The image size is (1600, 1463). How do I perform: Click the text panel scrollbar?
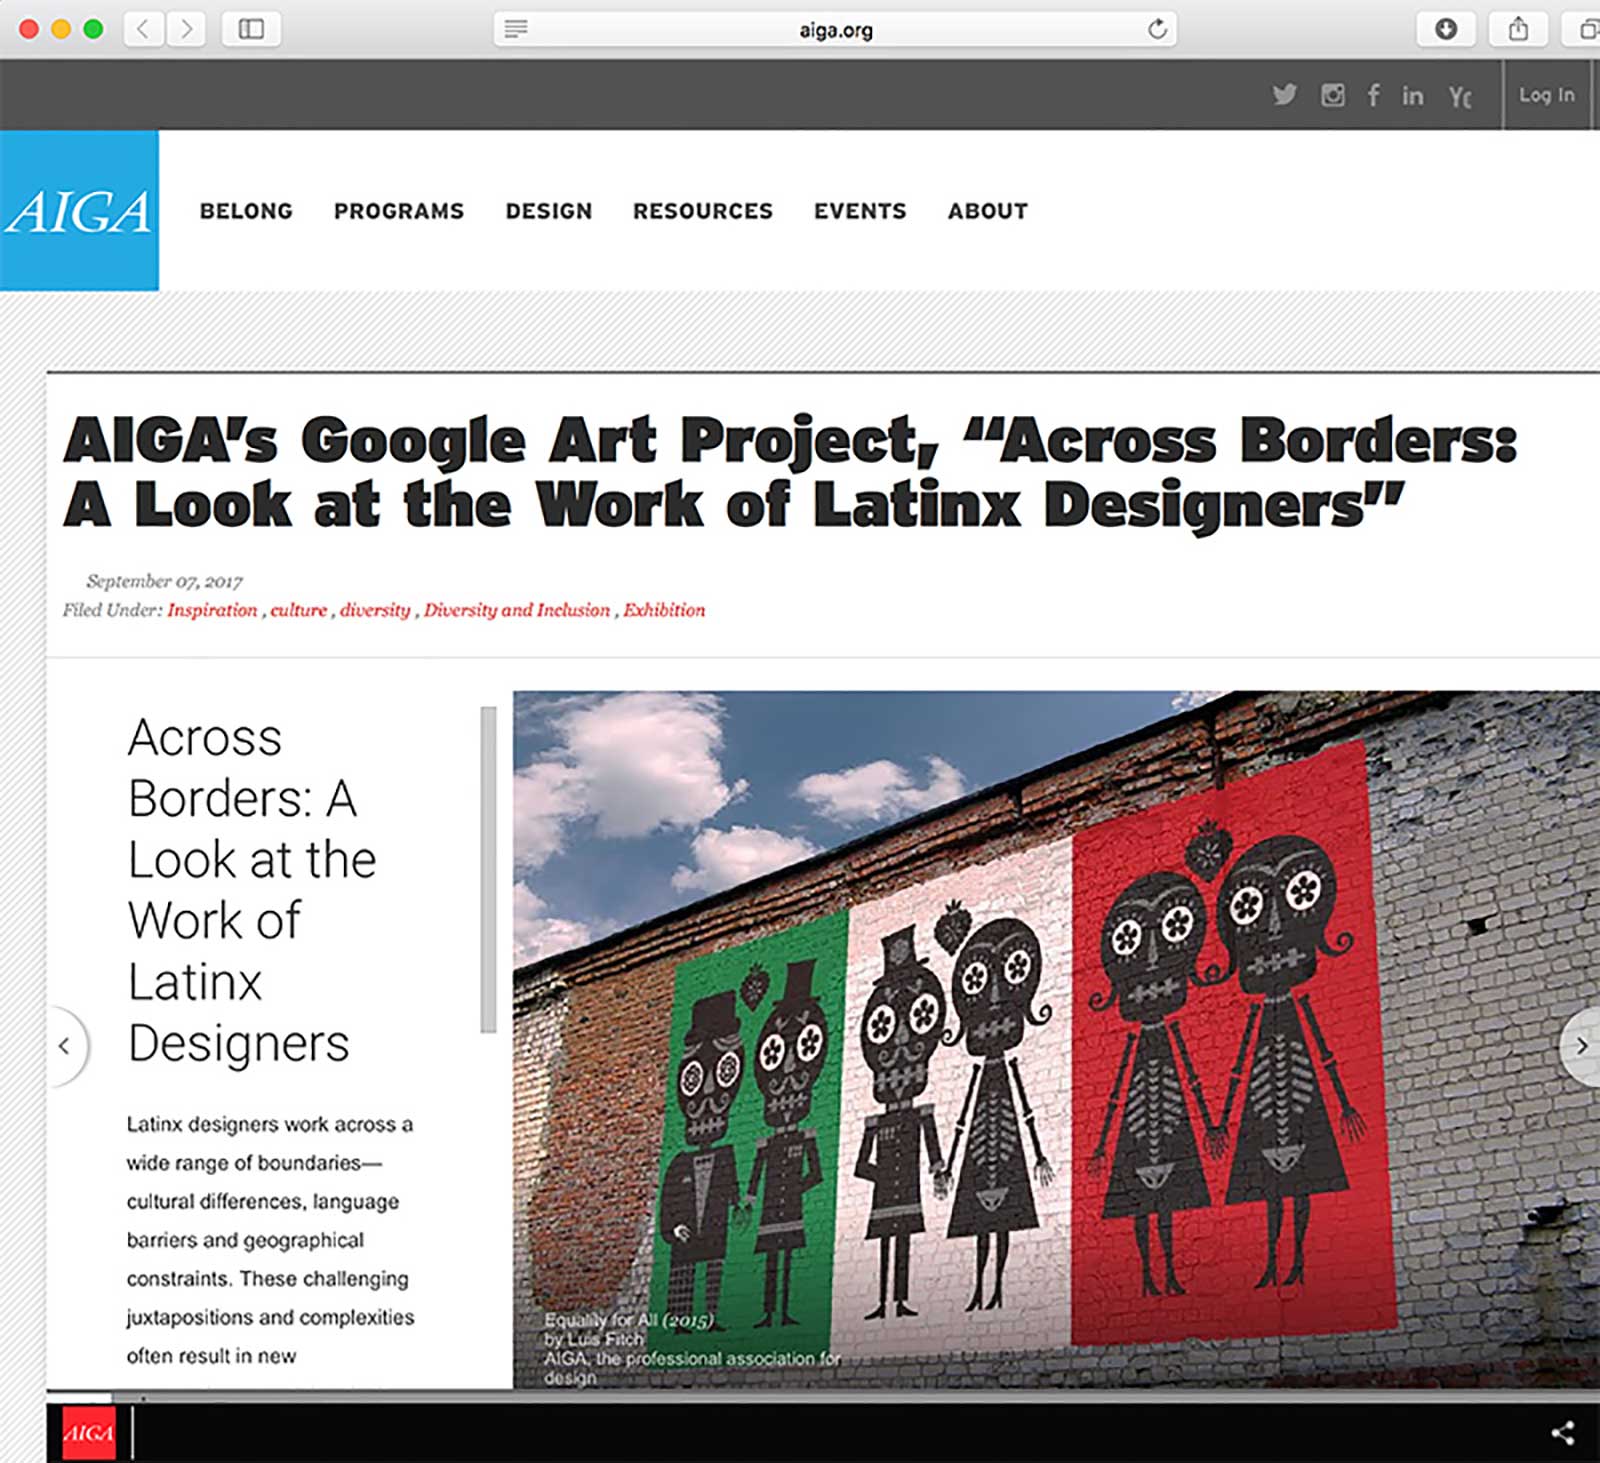[488, 869]
